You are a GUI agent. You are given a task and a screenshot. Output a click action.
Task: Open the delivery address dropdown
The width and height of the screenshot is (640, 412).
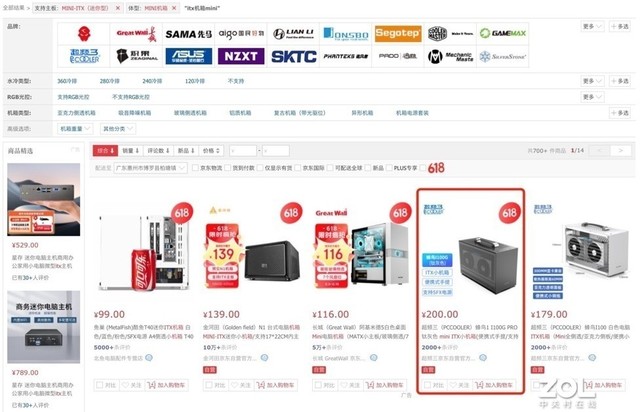point(150,168)
